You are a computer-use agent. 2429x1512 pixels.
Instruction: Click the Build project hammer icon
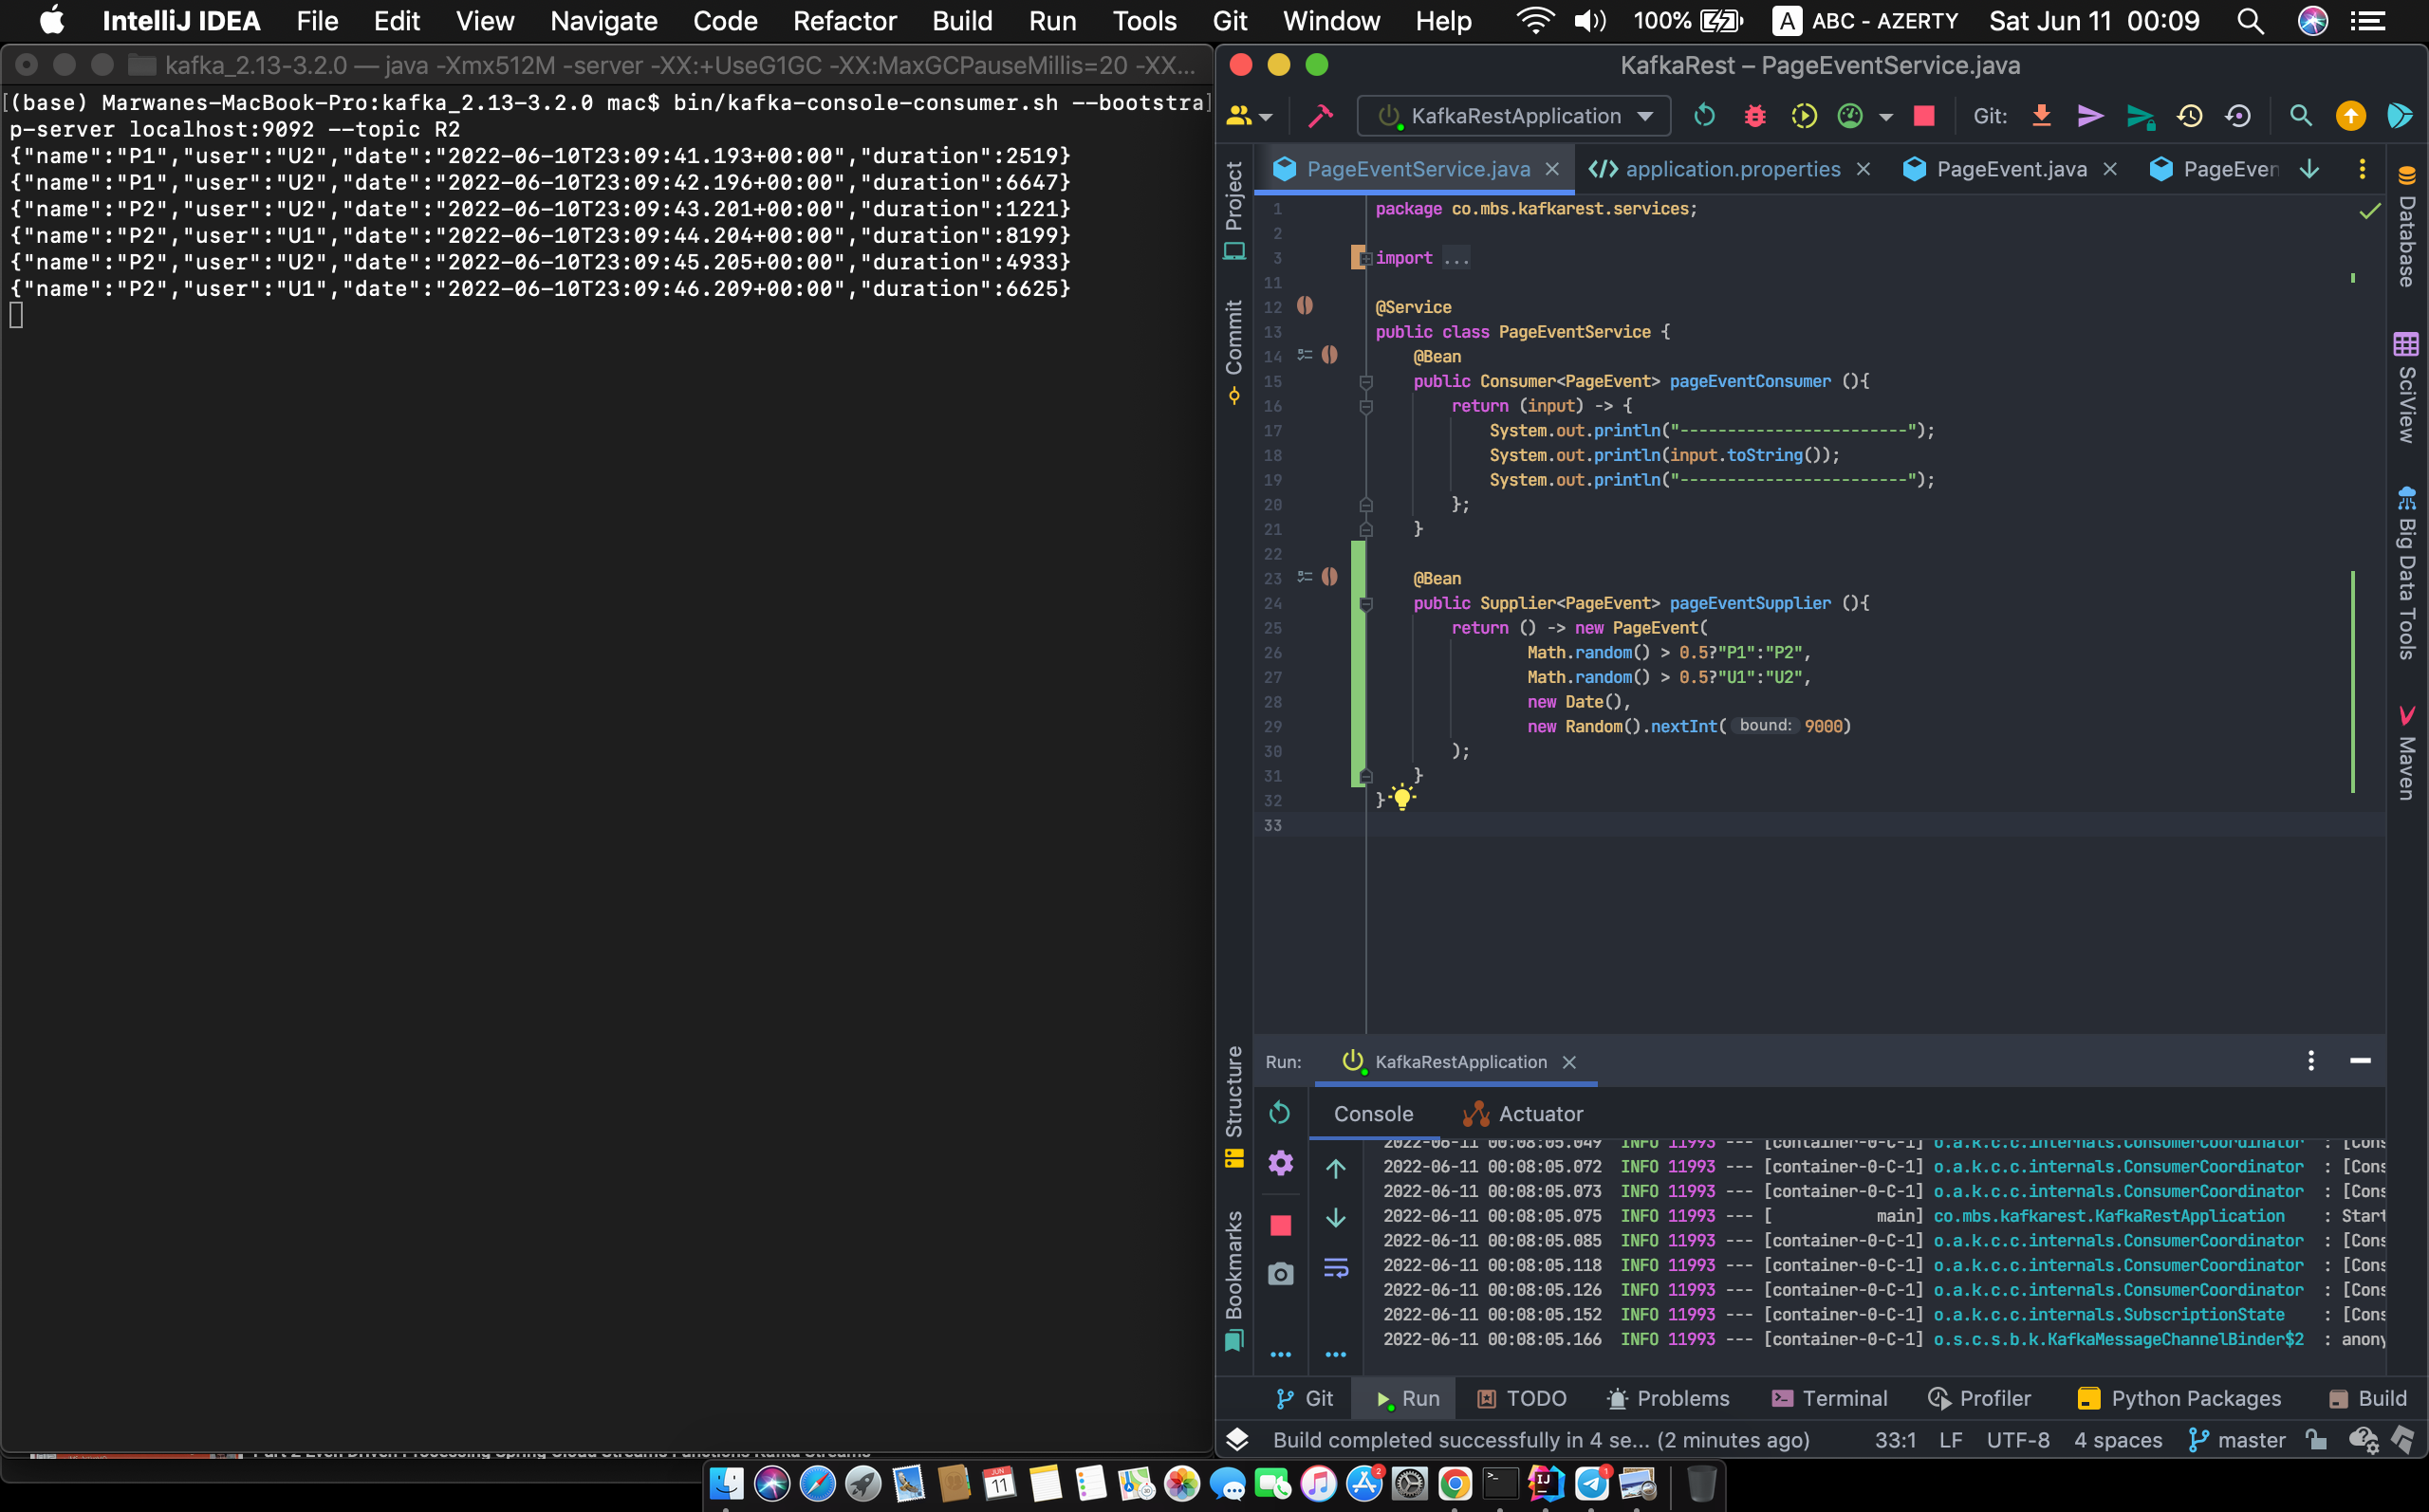[x=1321, y=116]
